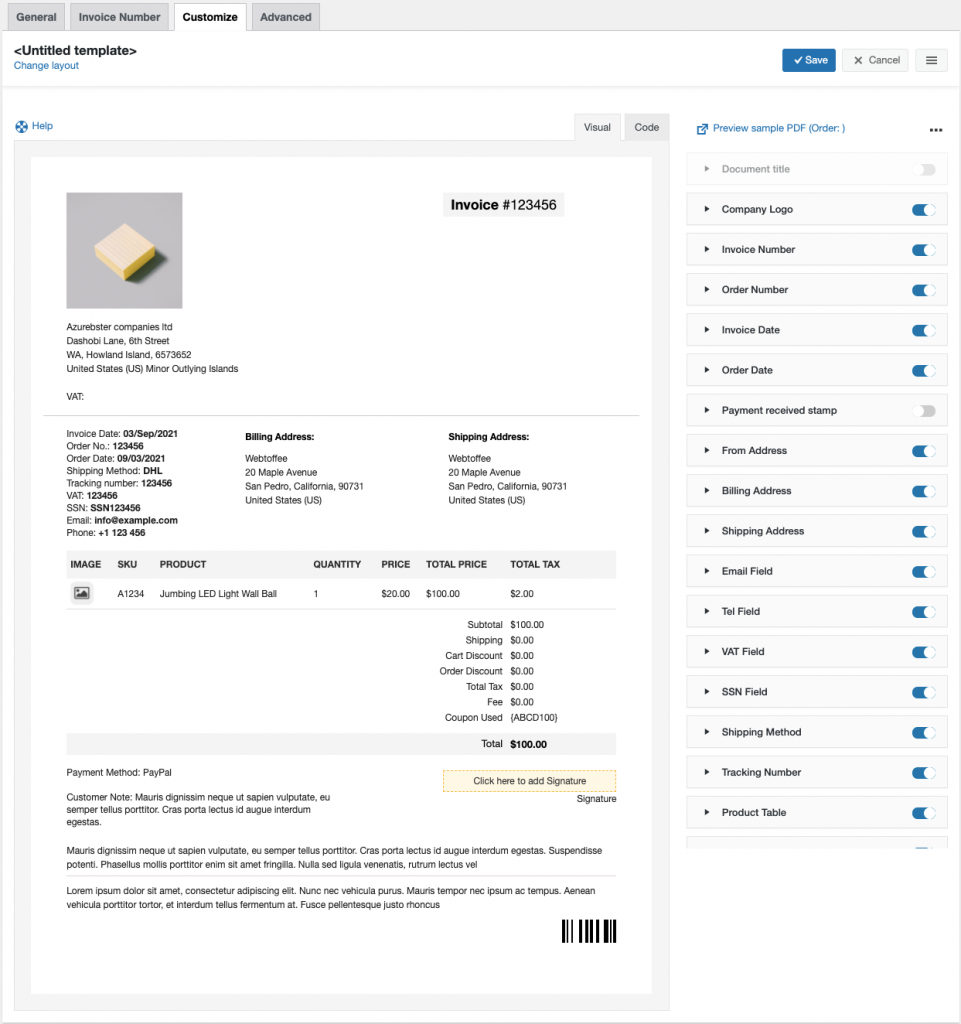Expand the Company Logo section arrow
The width and height of the screenshot is (961, 1024).
tap(707, 209)
